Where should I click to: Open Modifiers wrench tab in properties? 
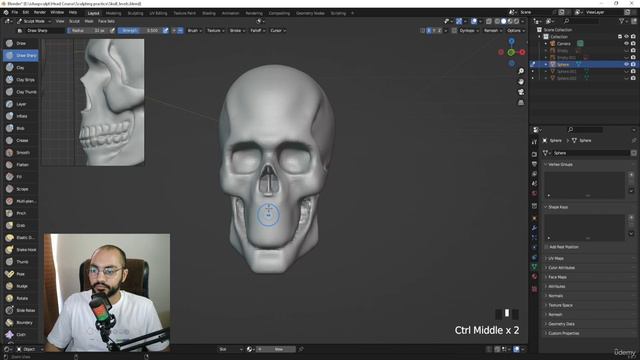[534, 227]
